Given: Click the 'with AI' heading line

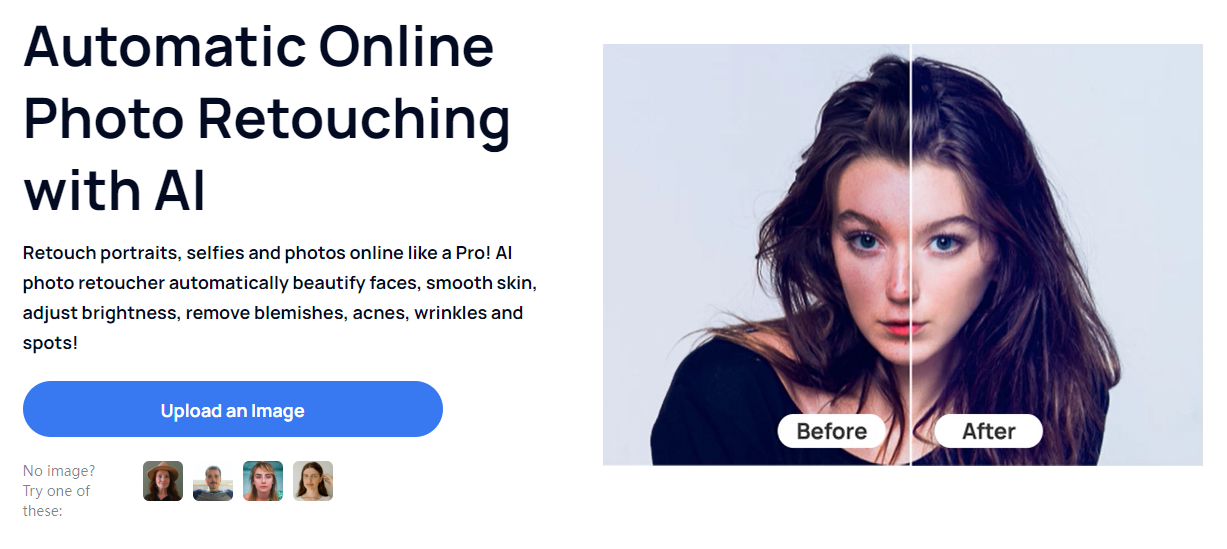Looking at the screenshot, I should pos(114,190).
